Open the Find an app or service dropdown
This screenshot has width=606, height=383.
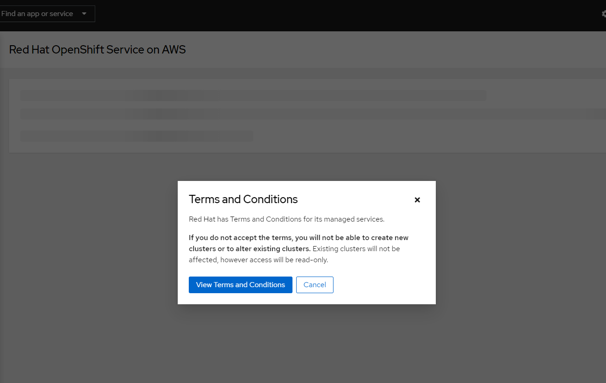pos(46,14)
